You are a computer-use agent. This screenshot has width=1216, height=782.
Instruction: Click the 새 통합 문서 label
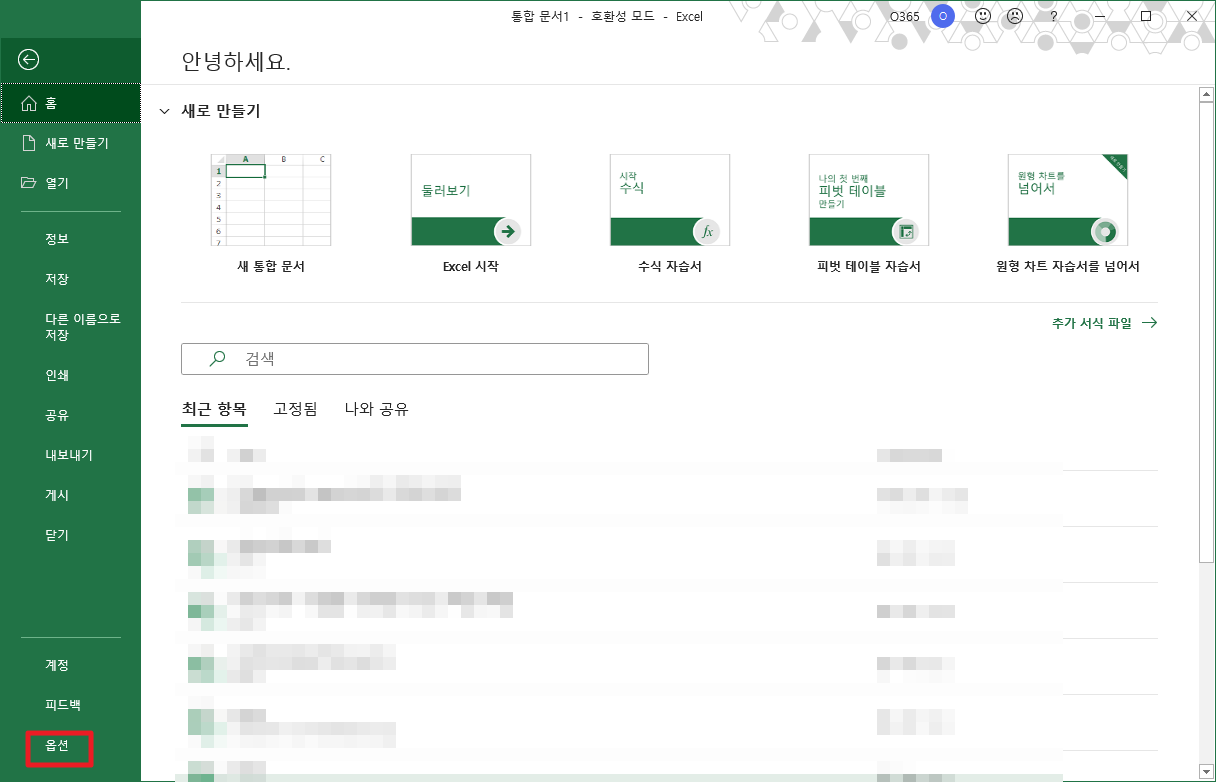tap(271, 267)
